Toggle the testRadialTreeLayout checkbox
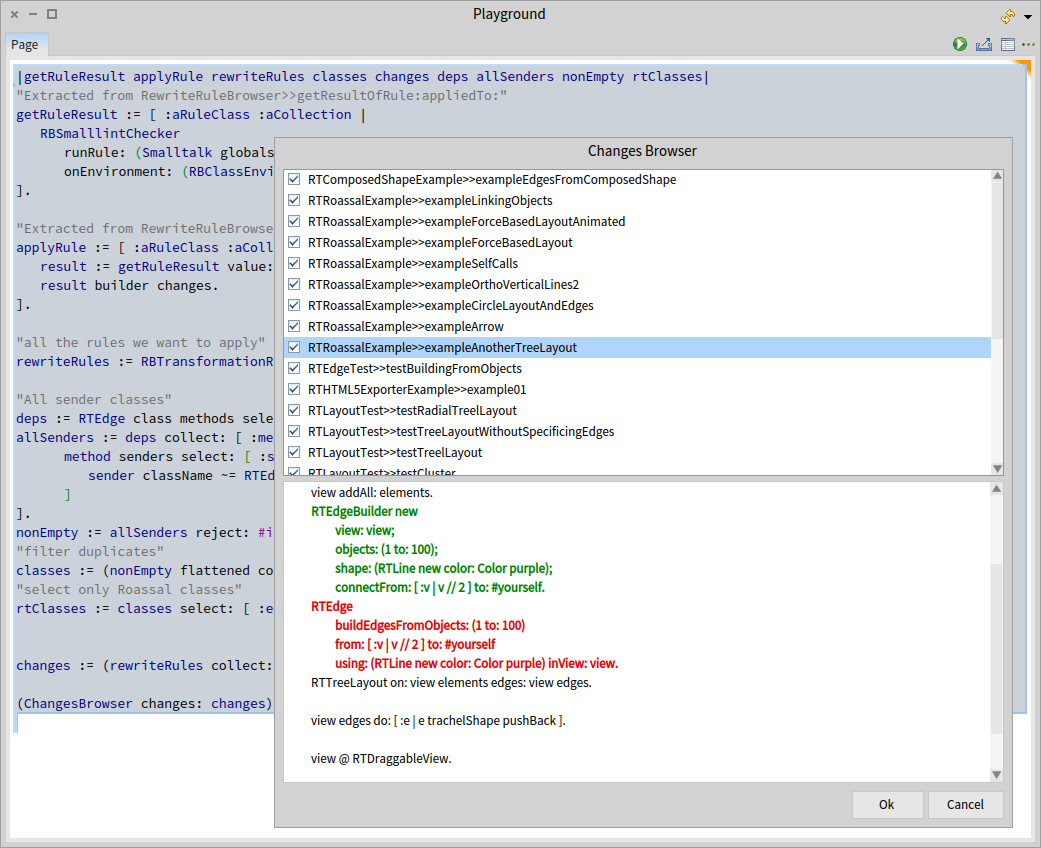The height and width of the screenshot is (848, 1041). [x=294, y=410]
